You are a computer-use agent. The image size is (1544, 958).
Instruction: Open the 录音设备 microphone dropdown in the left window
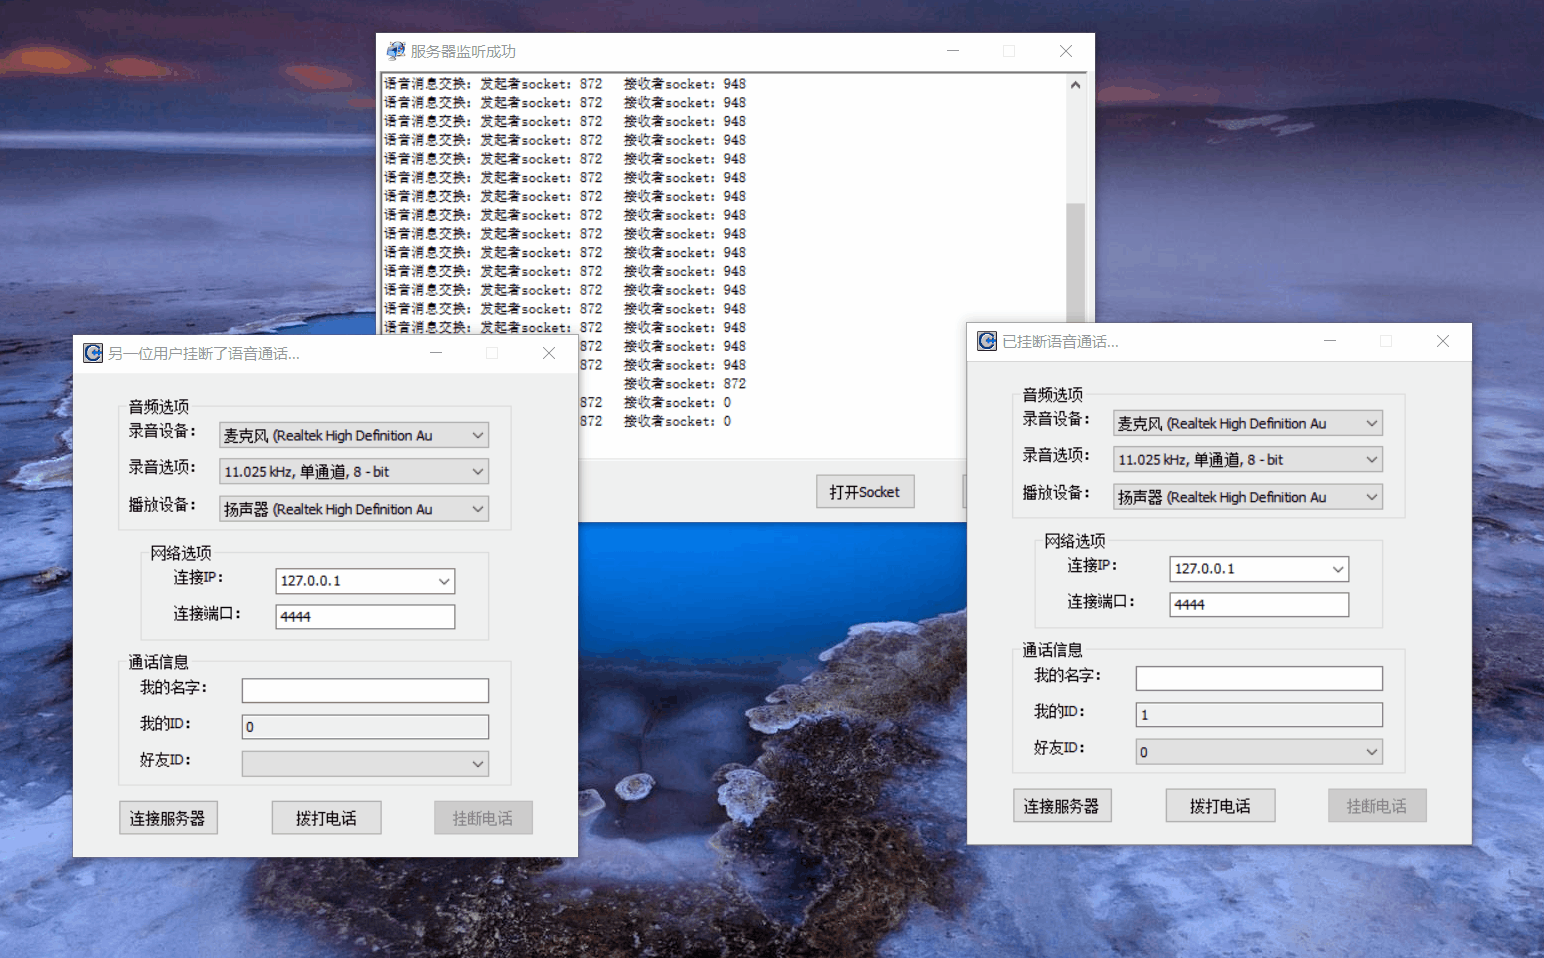tap(478, 434)
